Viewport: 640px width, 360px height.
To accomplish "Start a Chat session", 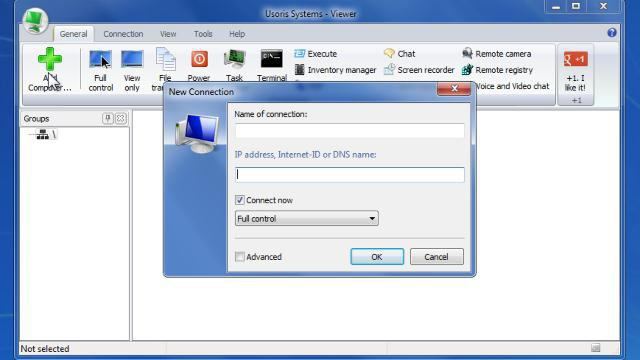I will tap(399, 54).
